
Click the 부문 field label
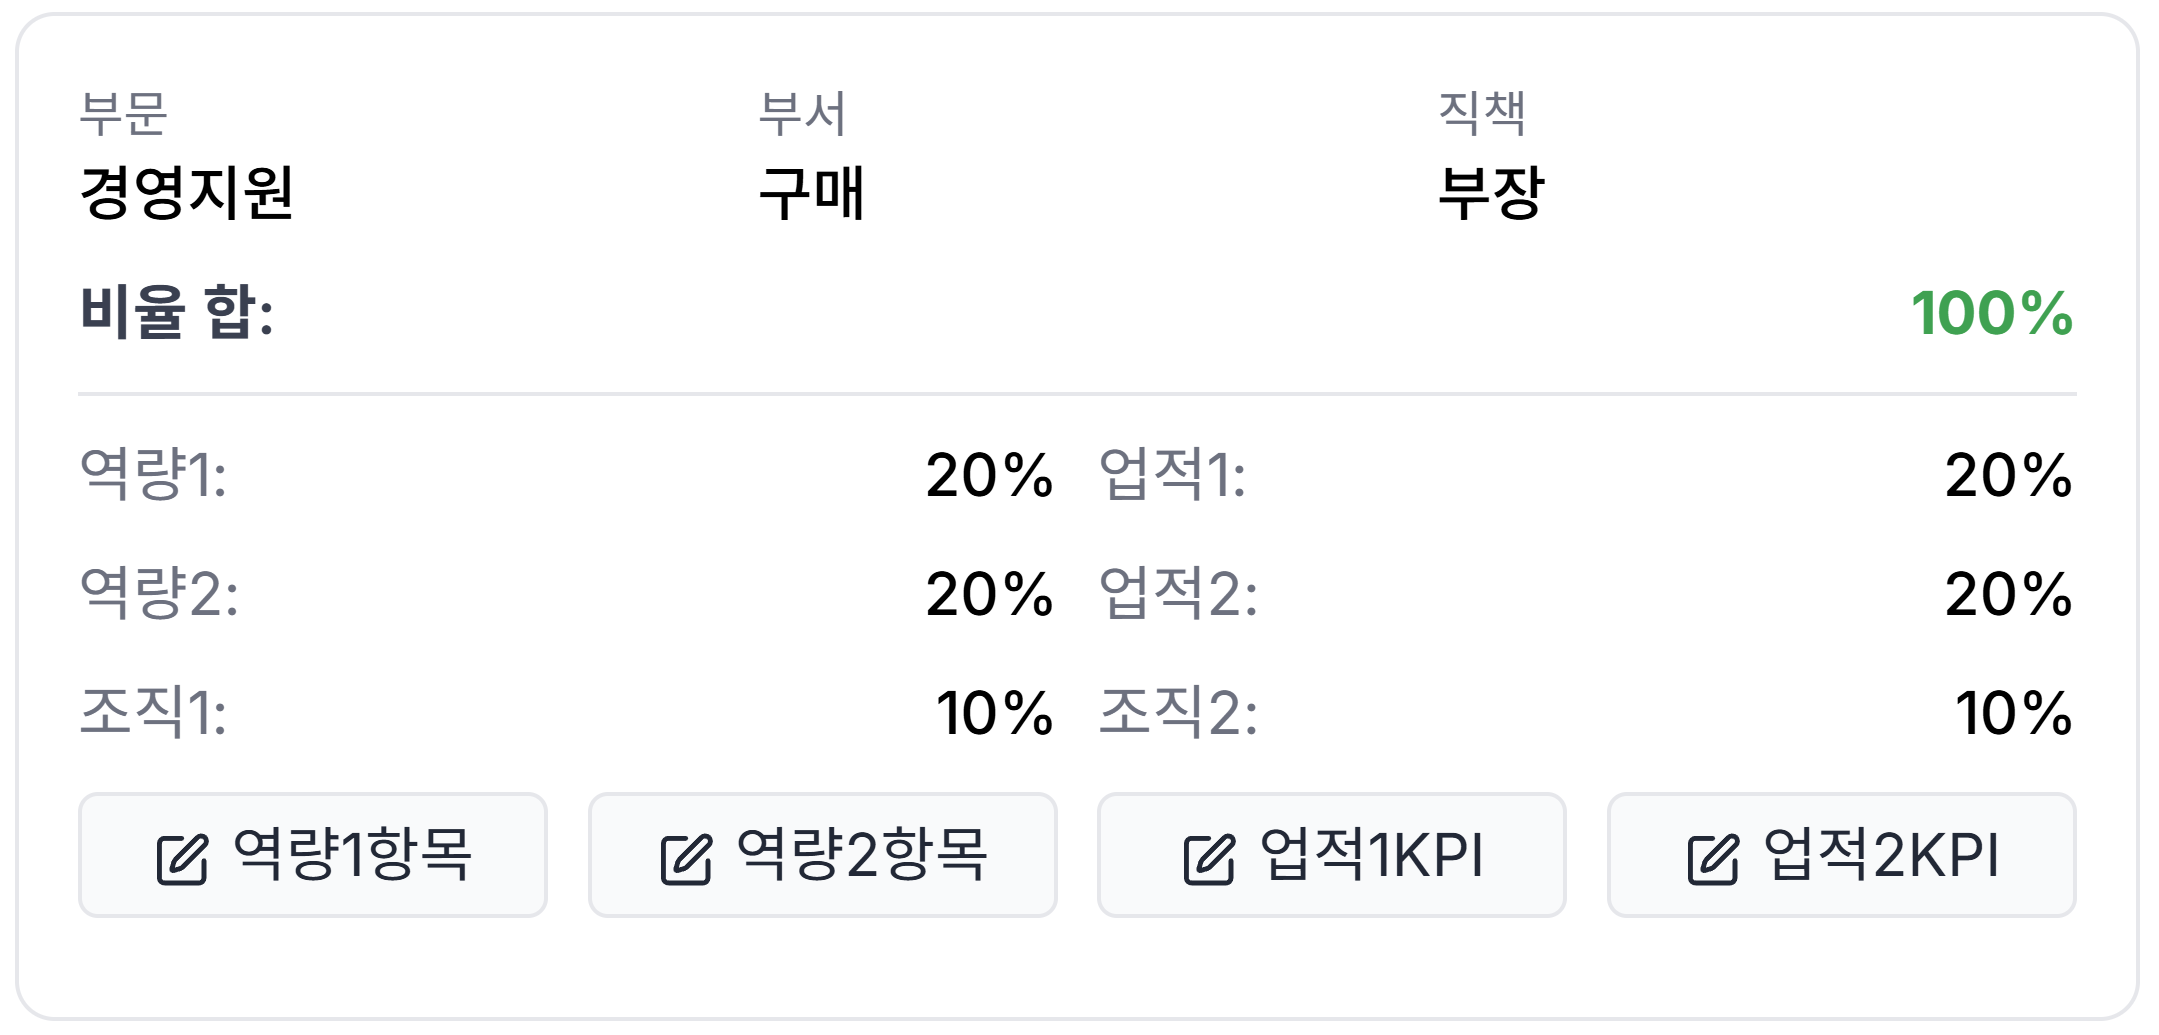[123, 112]
